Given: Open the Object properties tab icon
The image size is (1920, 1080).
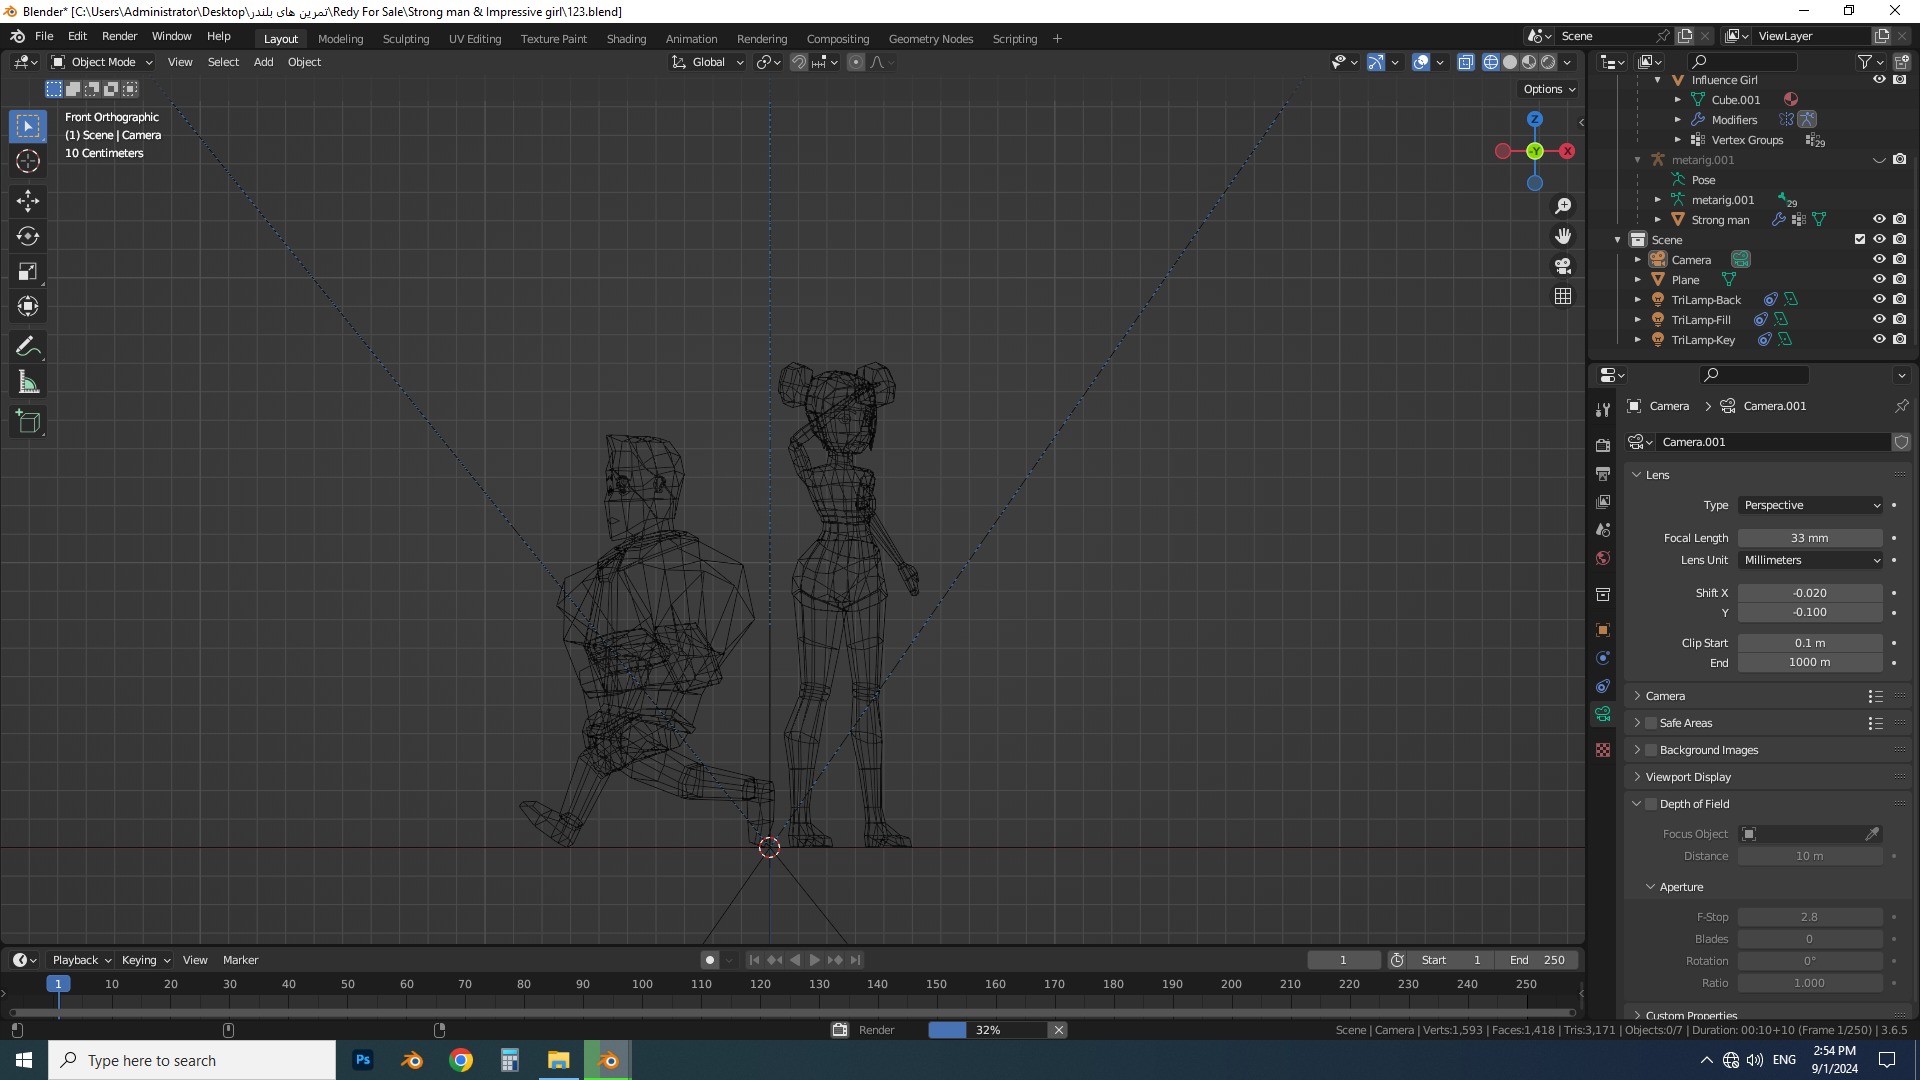Looking at the screenshot, I should point(1603,630).
